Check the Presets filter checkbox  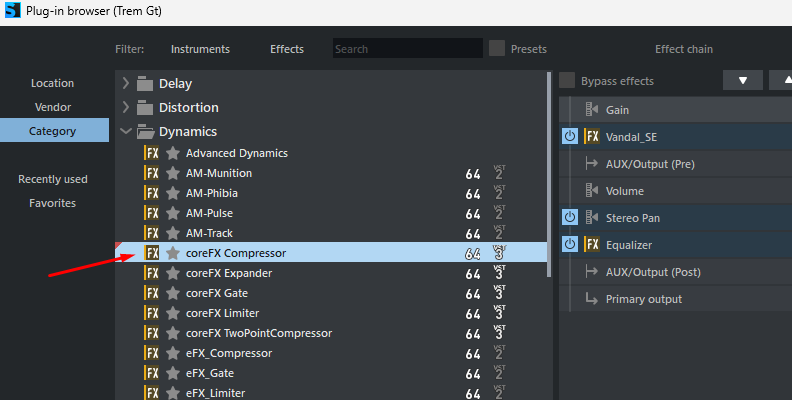point(497,48)
